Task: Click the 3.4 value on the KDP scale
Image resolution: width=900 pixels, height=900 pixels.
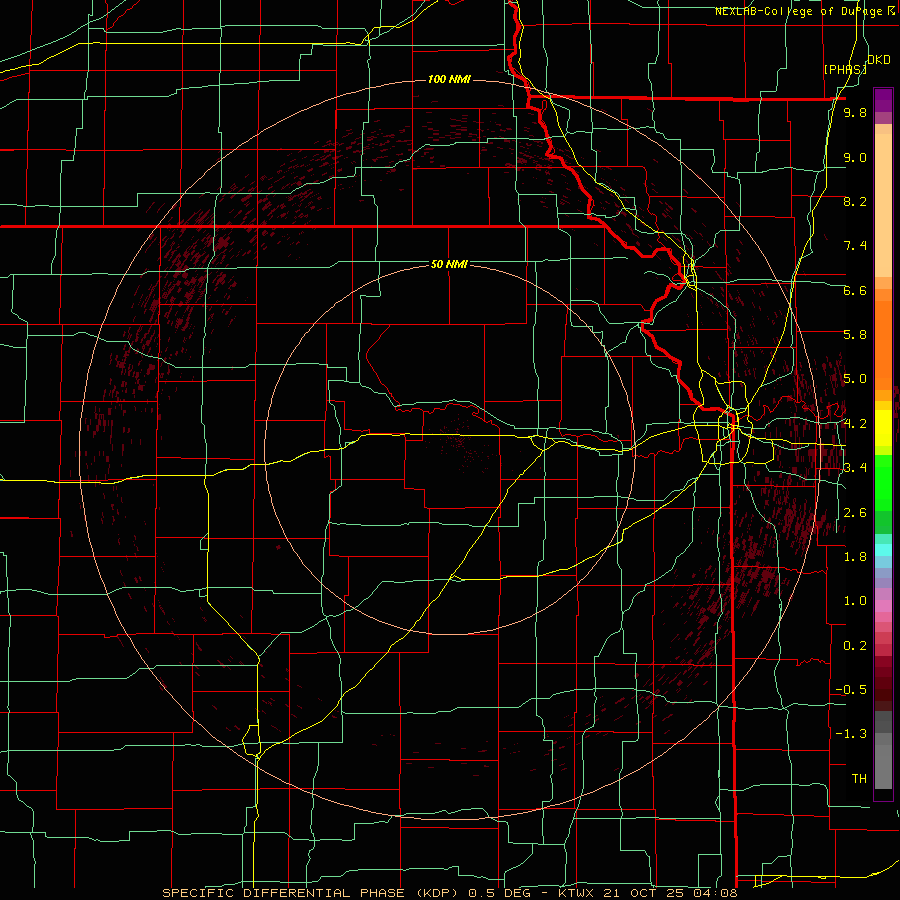Action: [855, 468]
